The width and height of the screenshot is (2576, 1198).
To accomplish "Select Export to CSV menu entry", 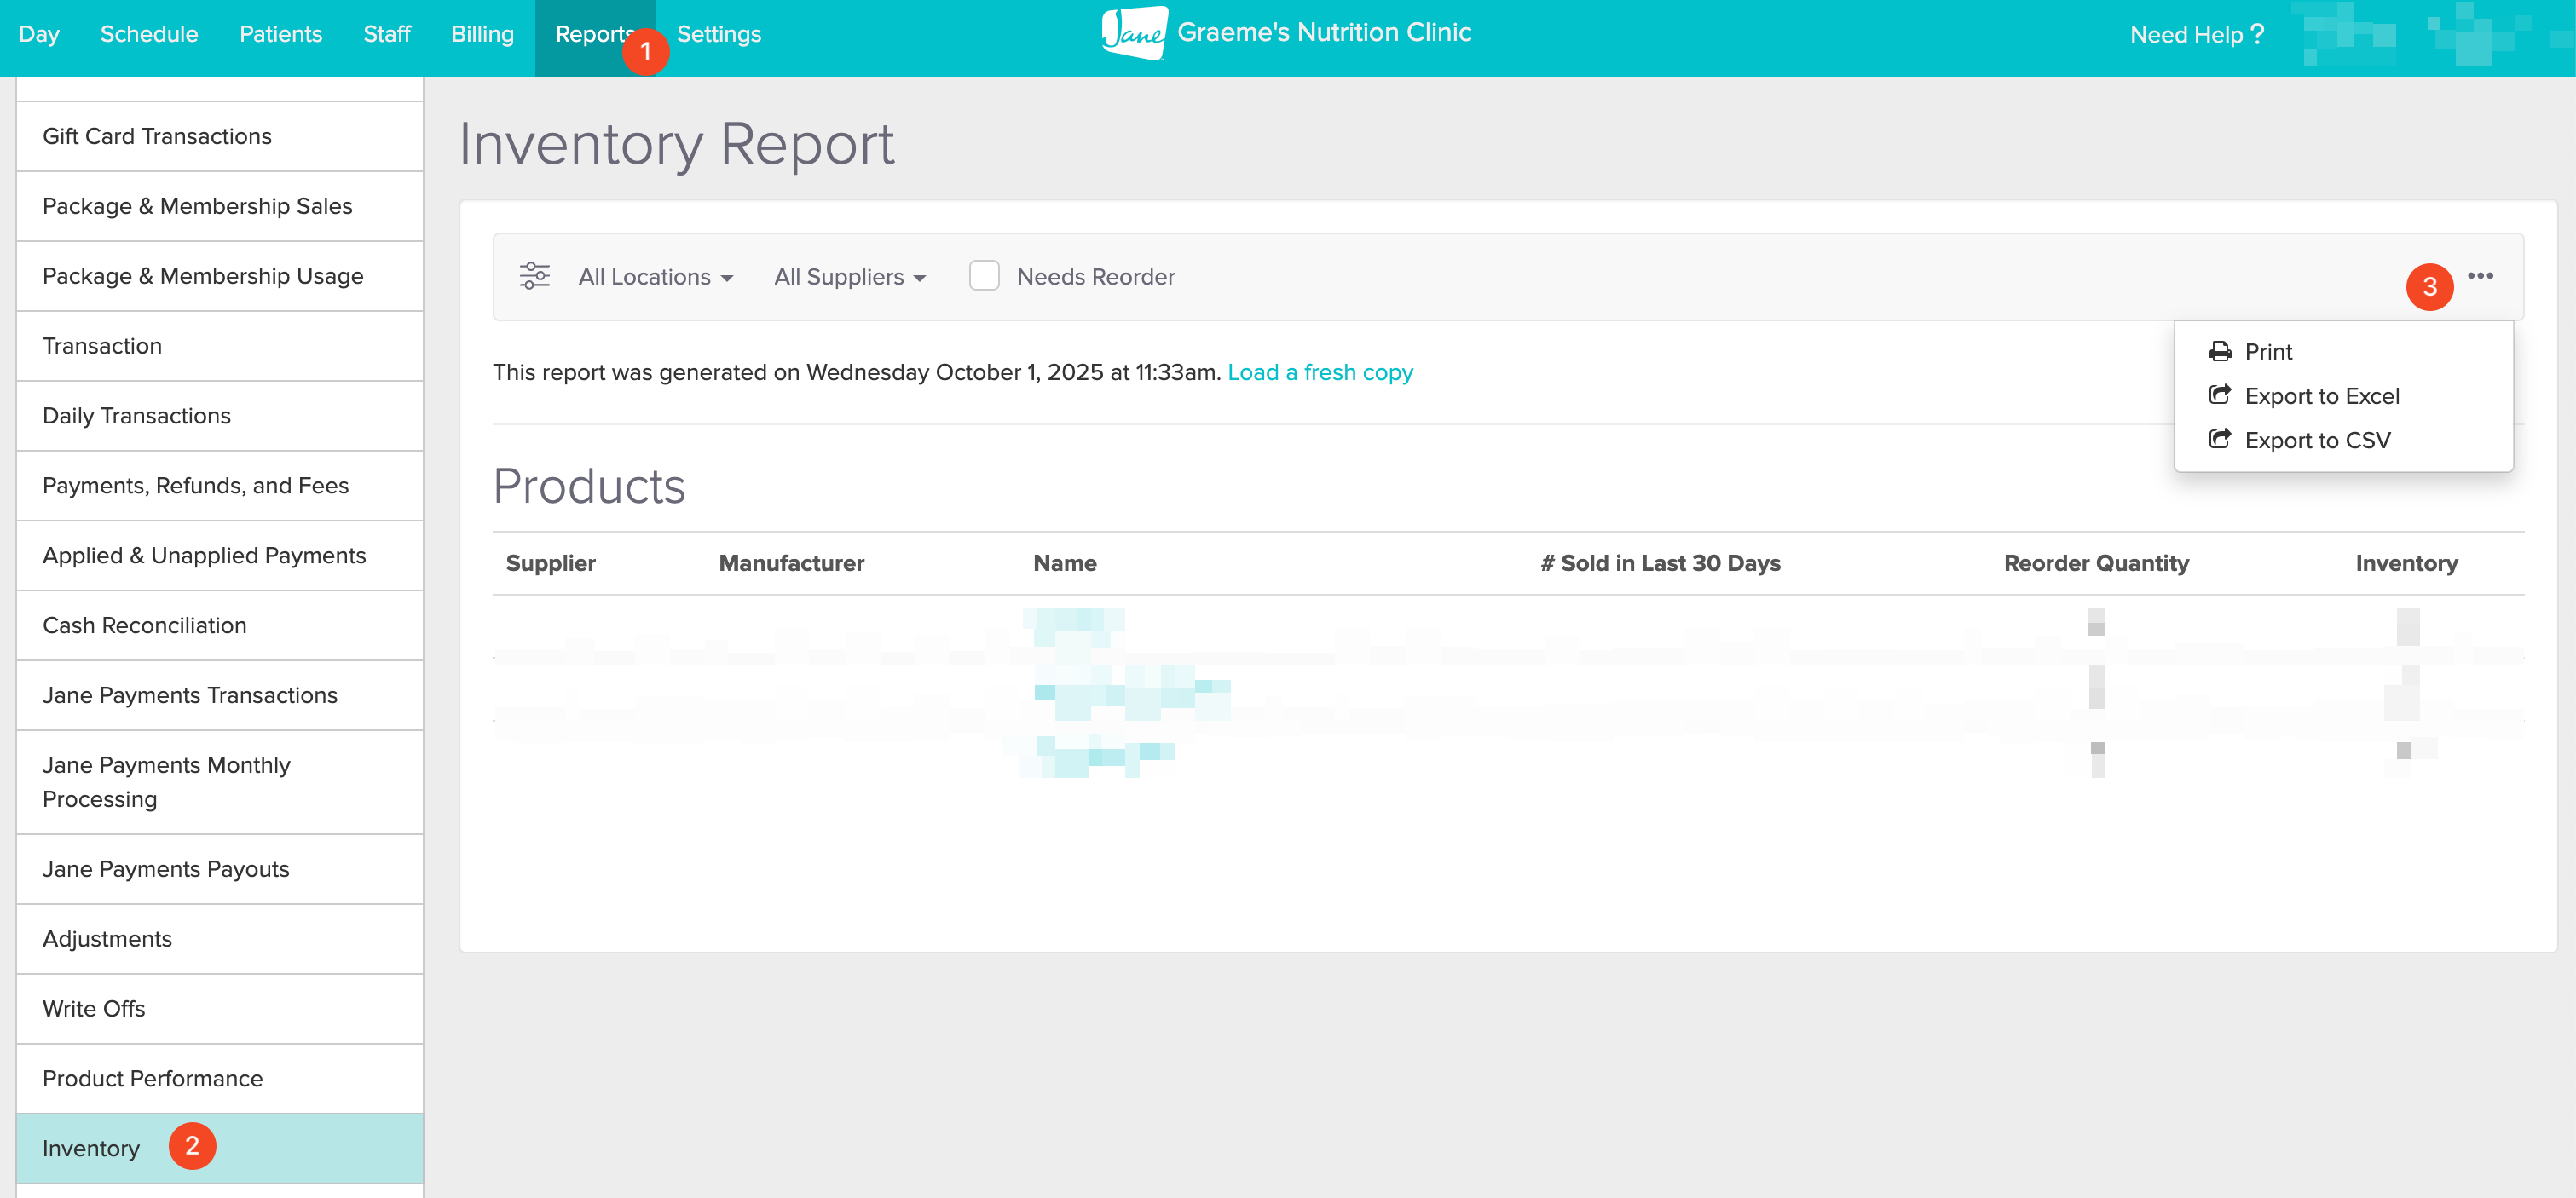I will click(x=2317, y=440).
